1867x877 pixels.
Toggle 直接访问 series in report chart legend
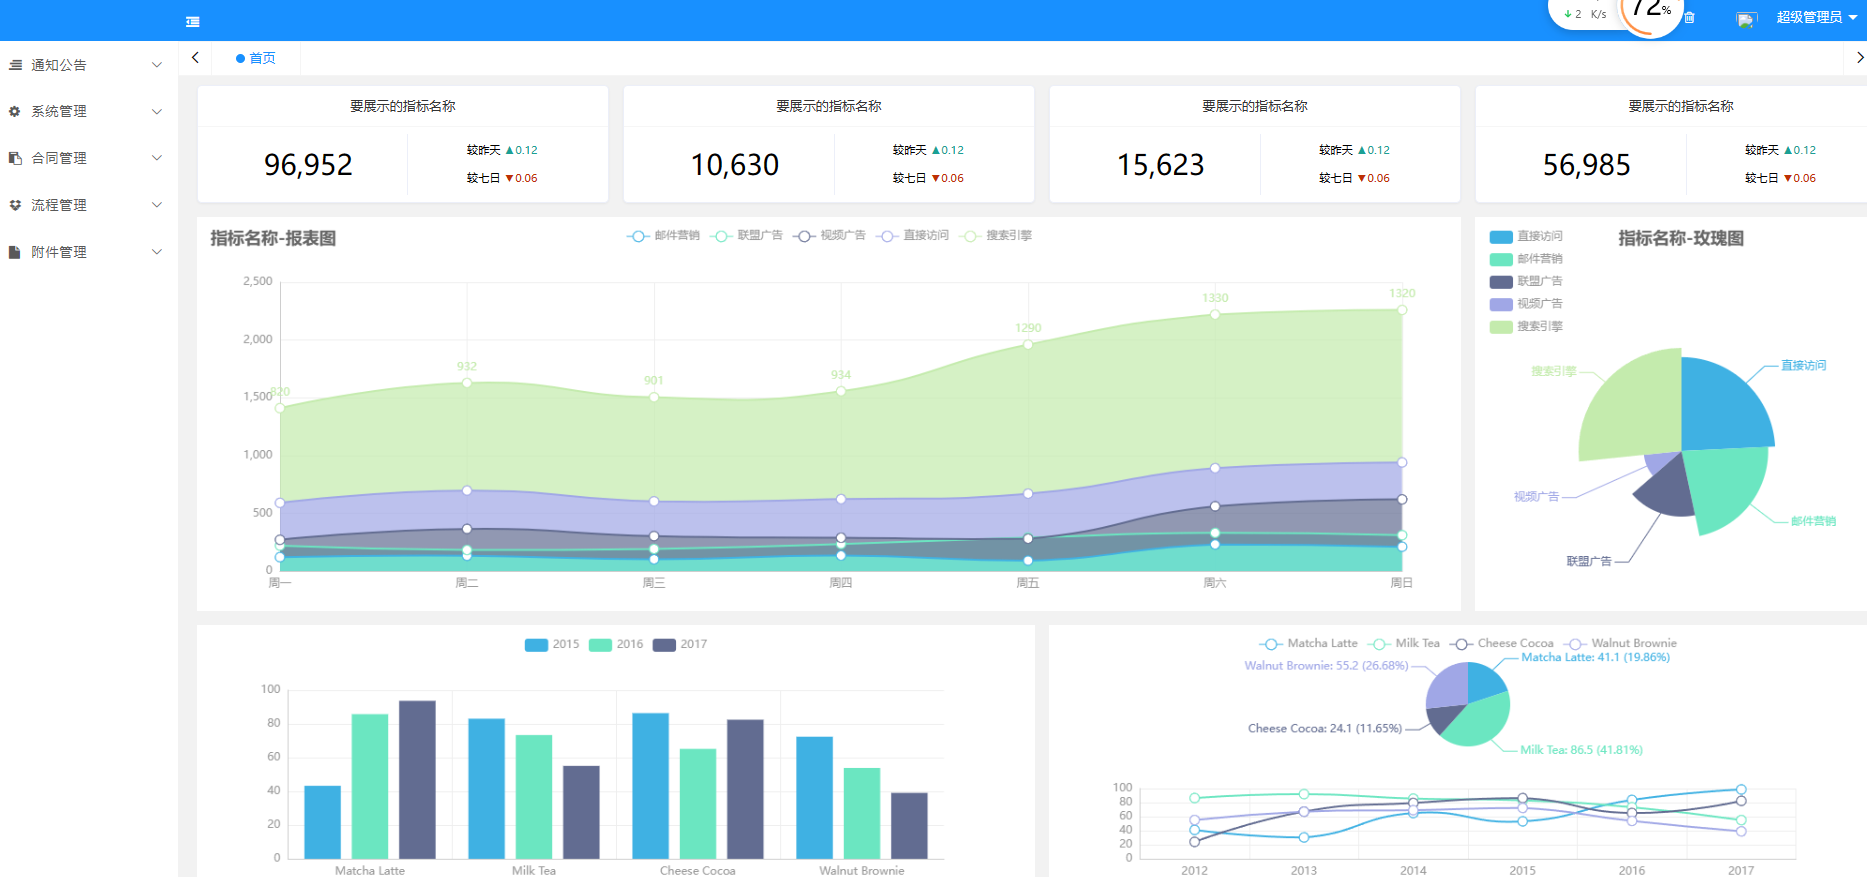point(912,236)
